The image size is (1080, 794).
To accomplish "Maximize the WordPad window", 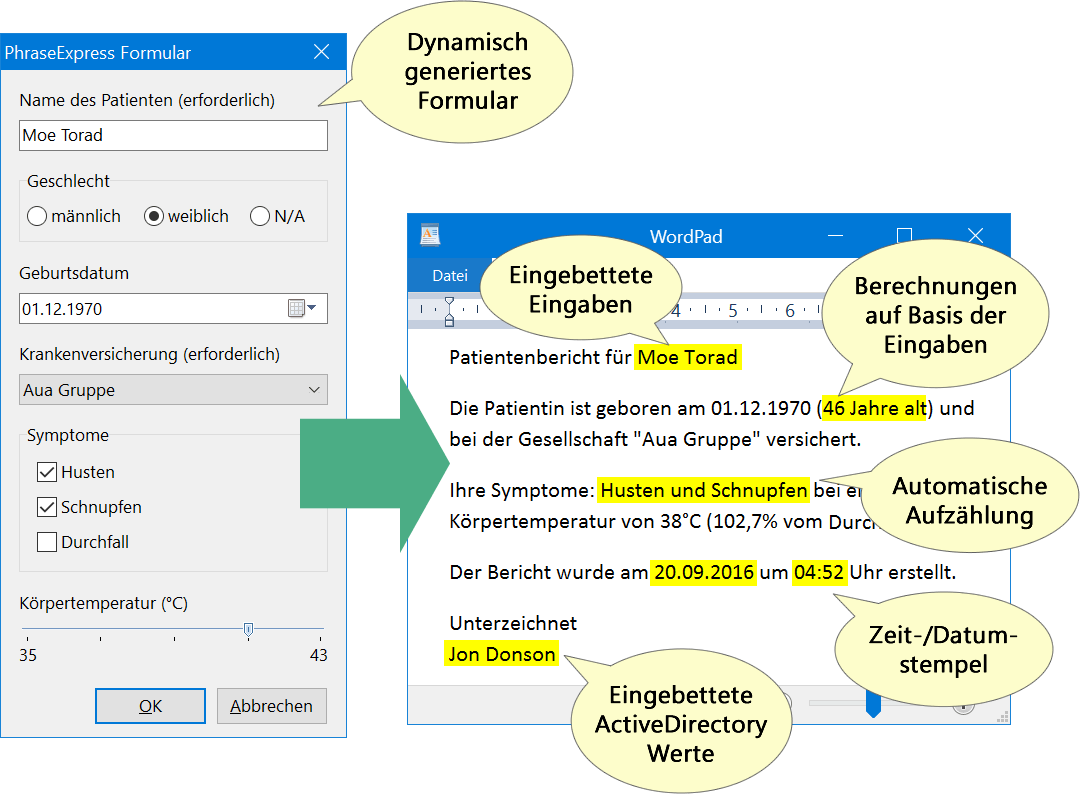I will tap(904, 236).
